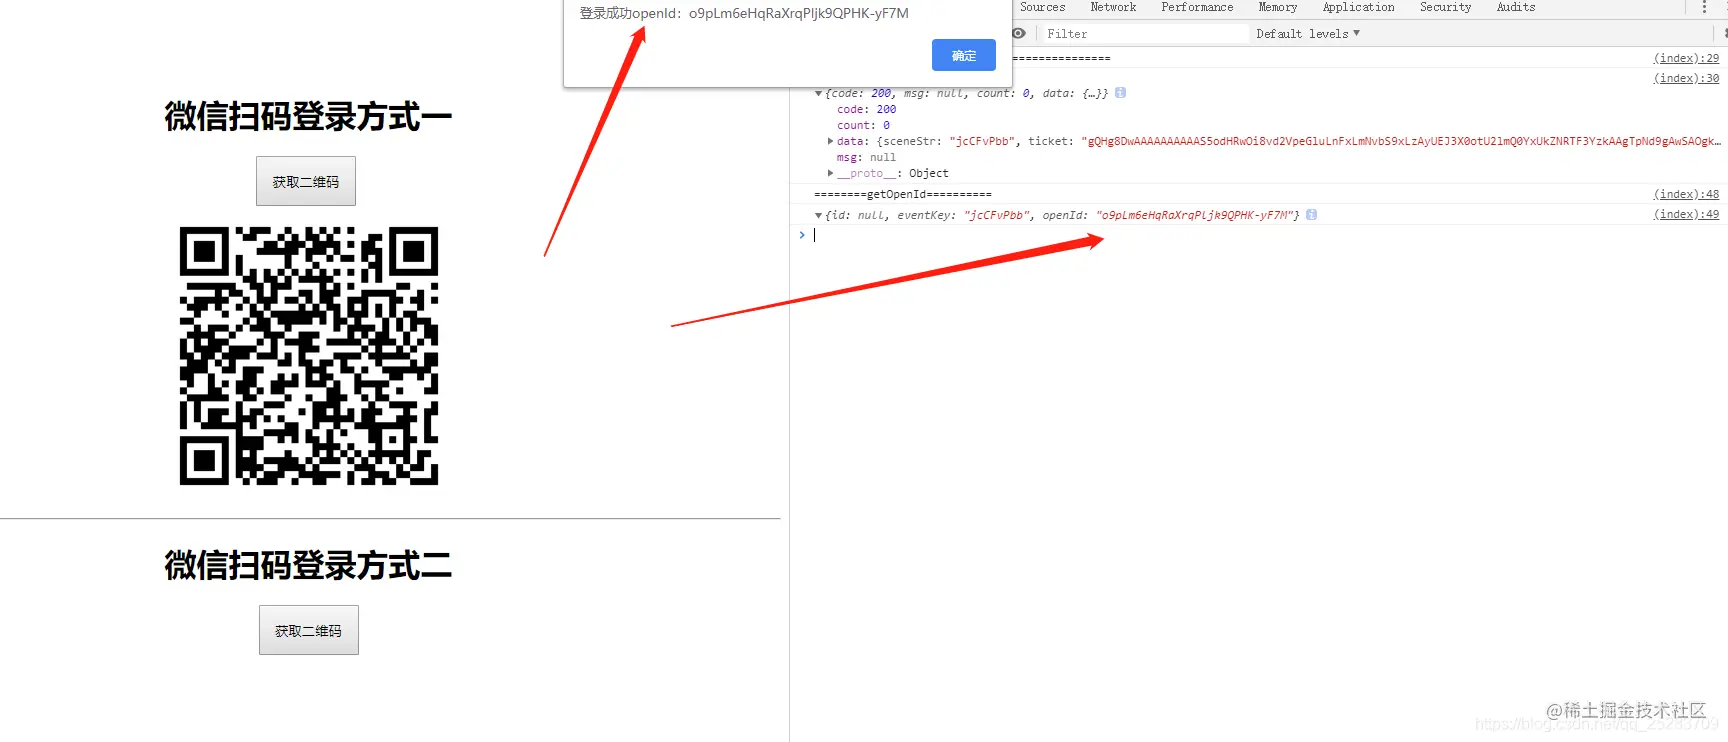Viewport: 1728px width, 742px height.
Task: Confirm the alert with 确定 button
Action: click(x=964, y=55)
